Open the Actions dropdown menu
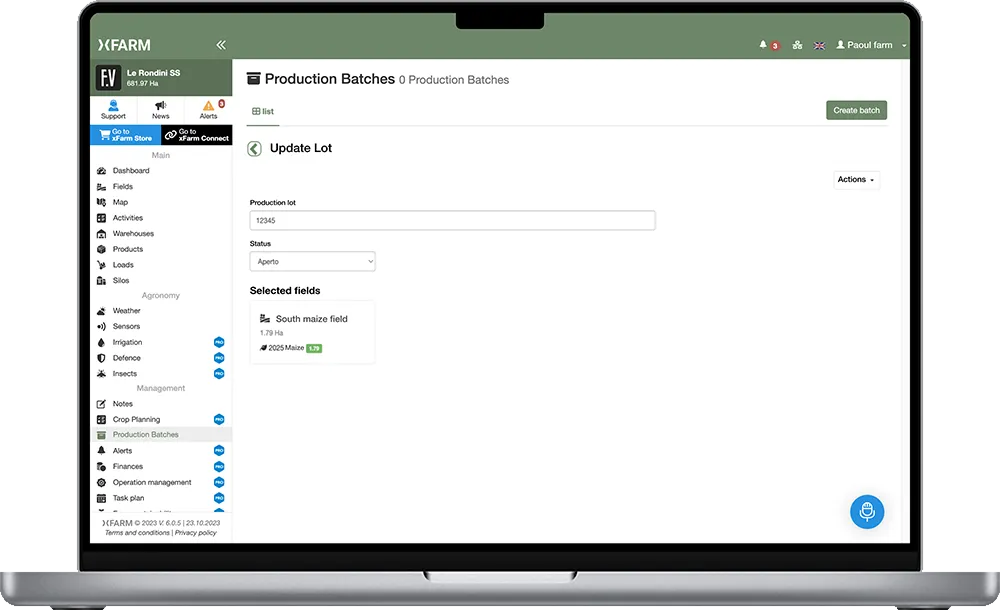This screenshot has height=610, width=1000. pos(855,180)
